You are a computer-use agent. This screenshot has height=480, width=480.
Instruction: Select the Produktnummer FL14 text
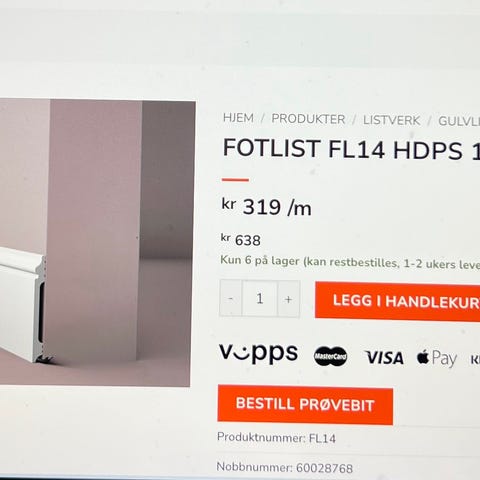coord(276,437)
